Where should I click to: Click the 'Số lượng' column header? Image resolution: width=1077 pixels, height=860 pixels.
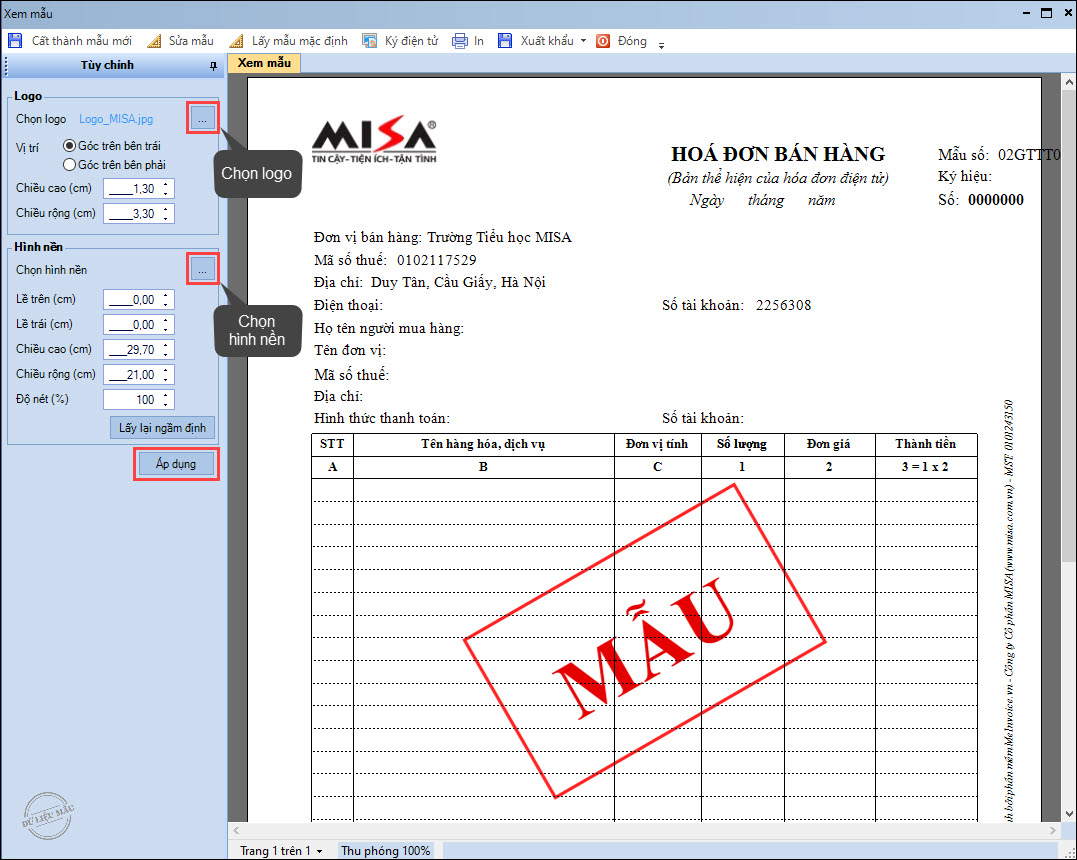click(742, 444)
